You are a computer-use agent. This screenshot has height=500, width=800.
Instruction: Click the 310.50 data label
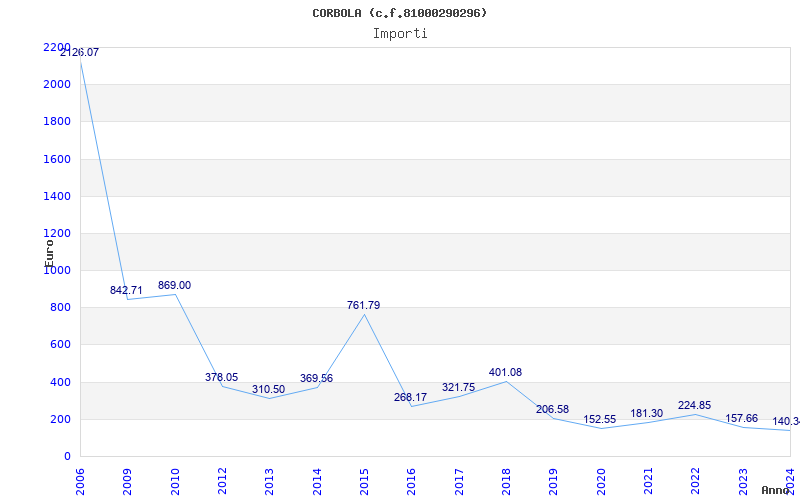[x=268, y=389]
